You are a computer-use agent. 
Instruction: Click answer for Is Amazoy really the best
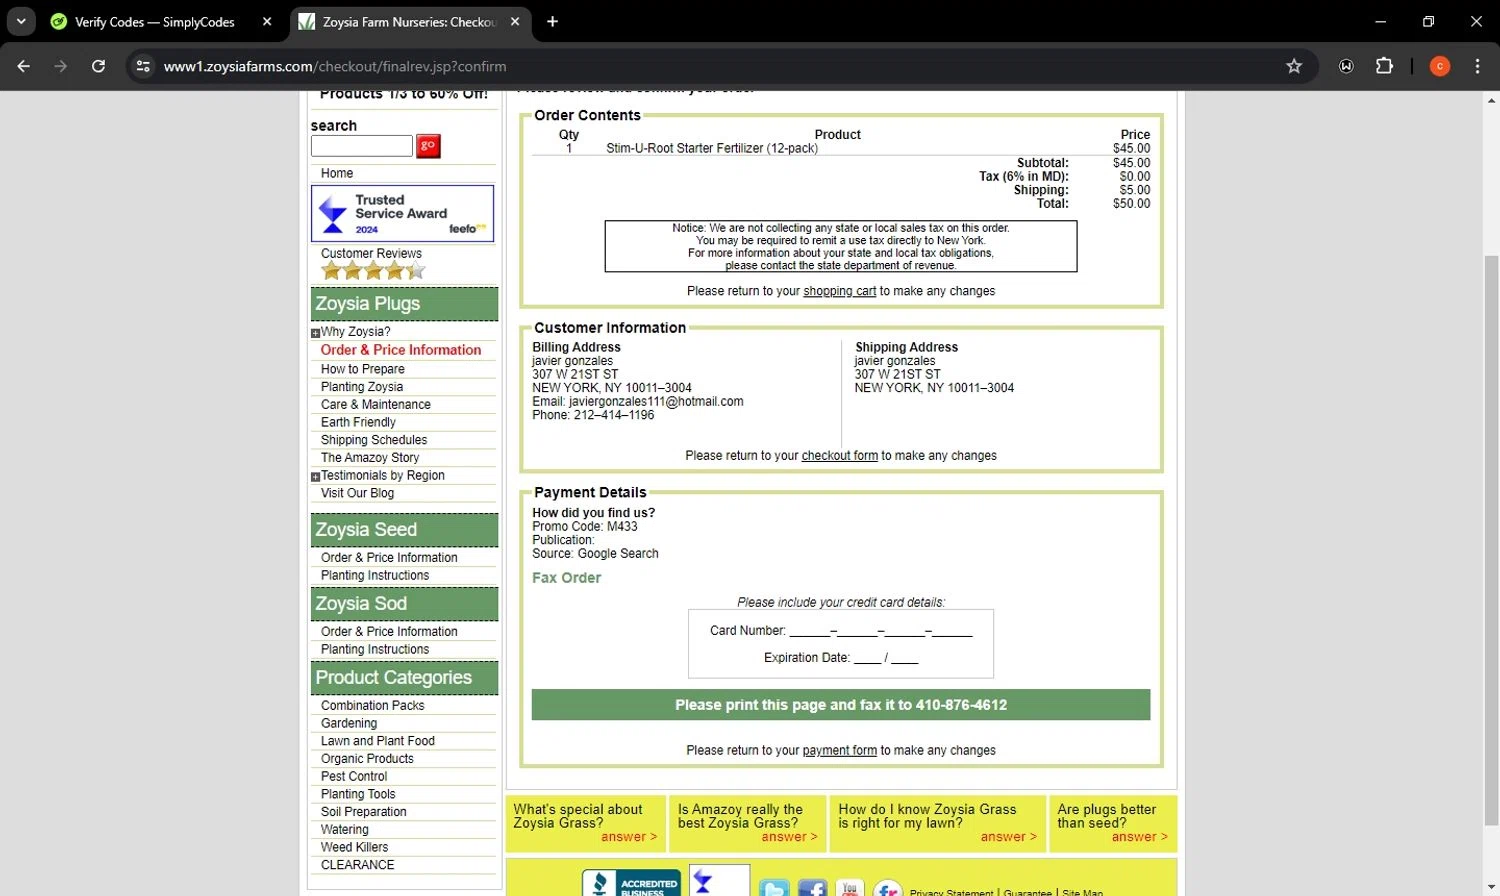pyautogui.click(x=789, y=837)
